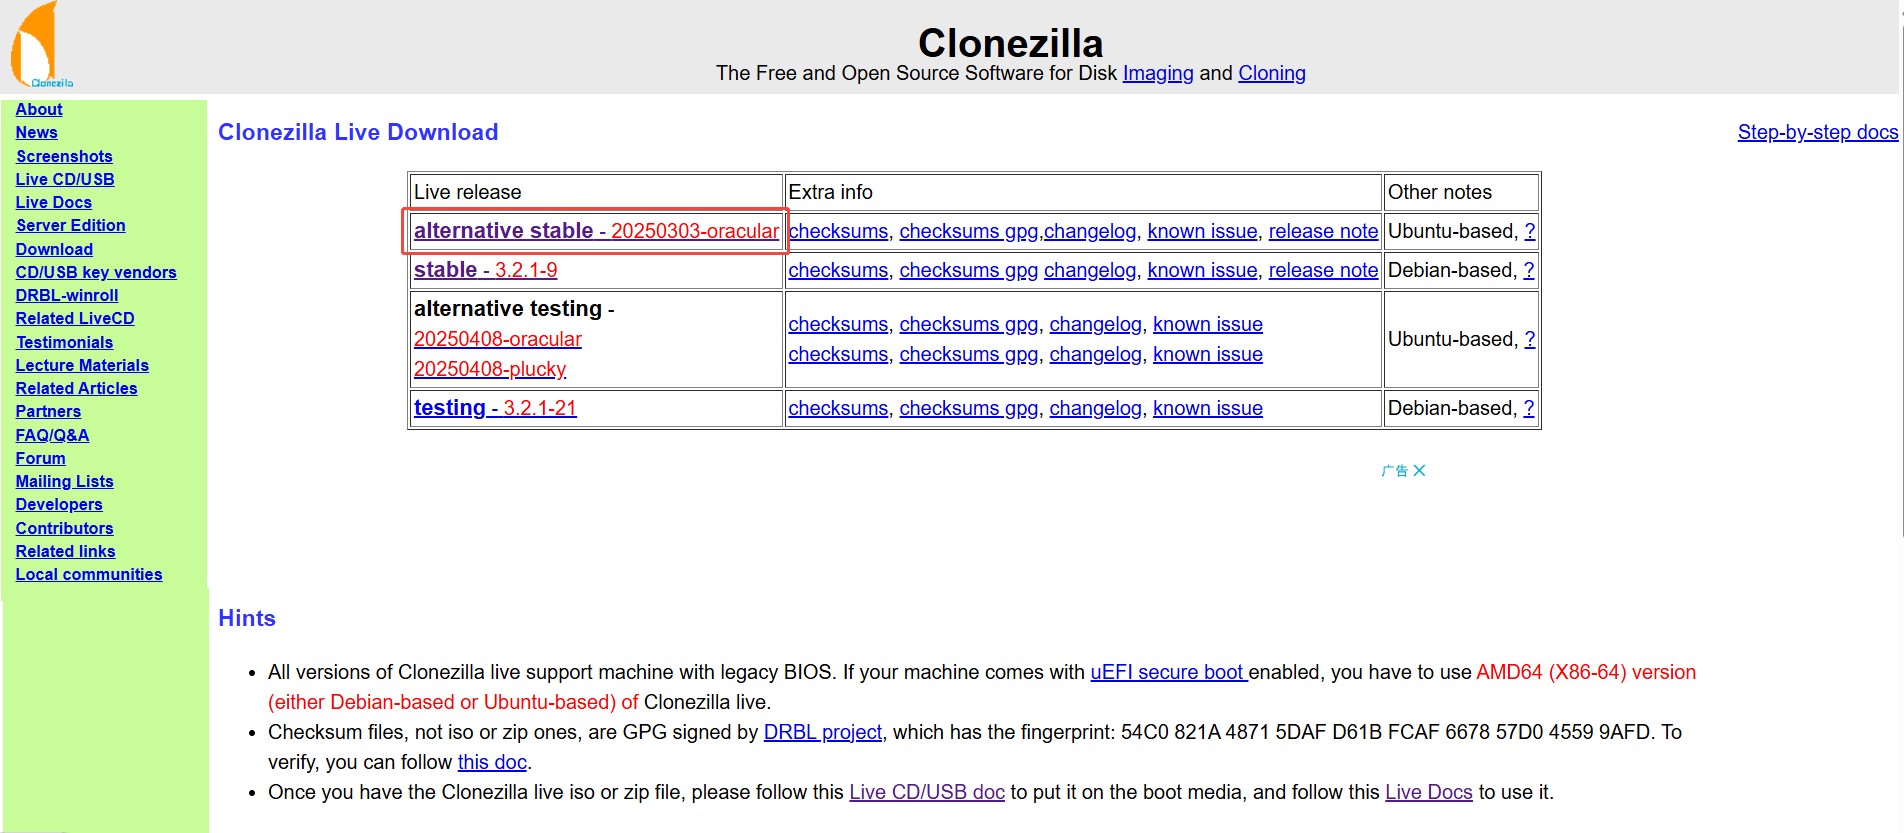The width and height of the screenshot is (1904, 833).
Task: Open checksums for alternative stable row
Action: click(x=838, y=231)
